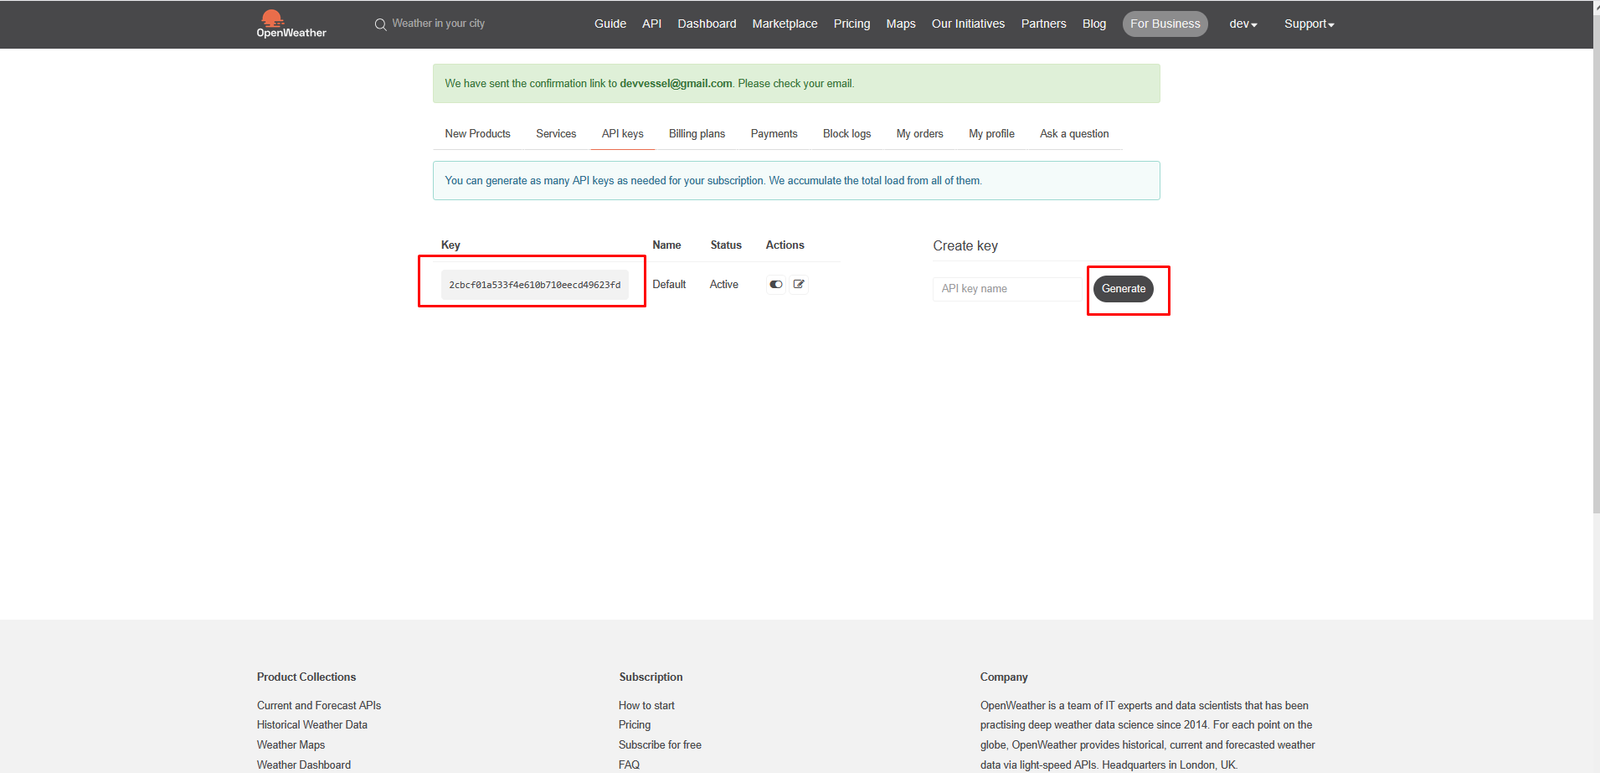Image resolution: width=1600 pixels, height=773 pixels.
Task: Open the My profile tab
Action: tap(991, 134)
